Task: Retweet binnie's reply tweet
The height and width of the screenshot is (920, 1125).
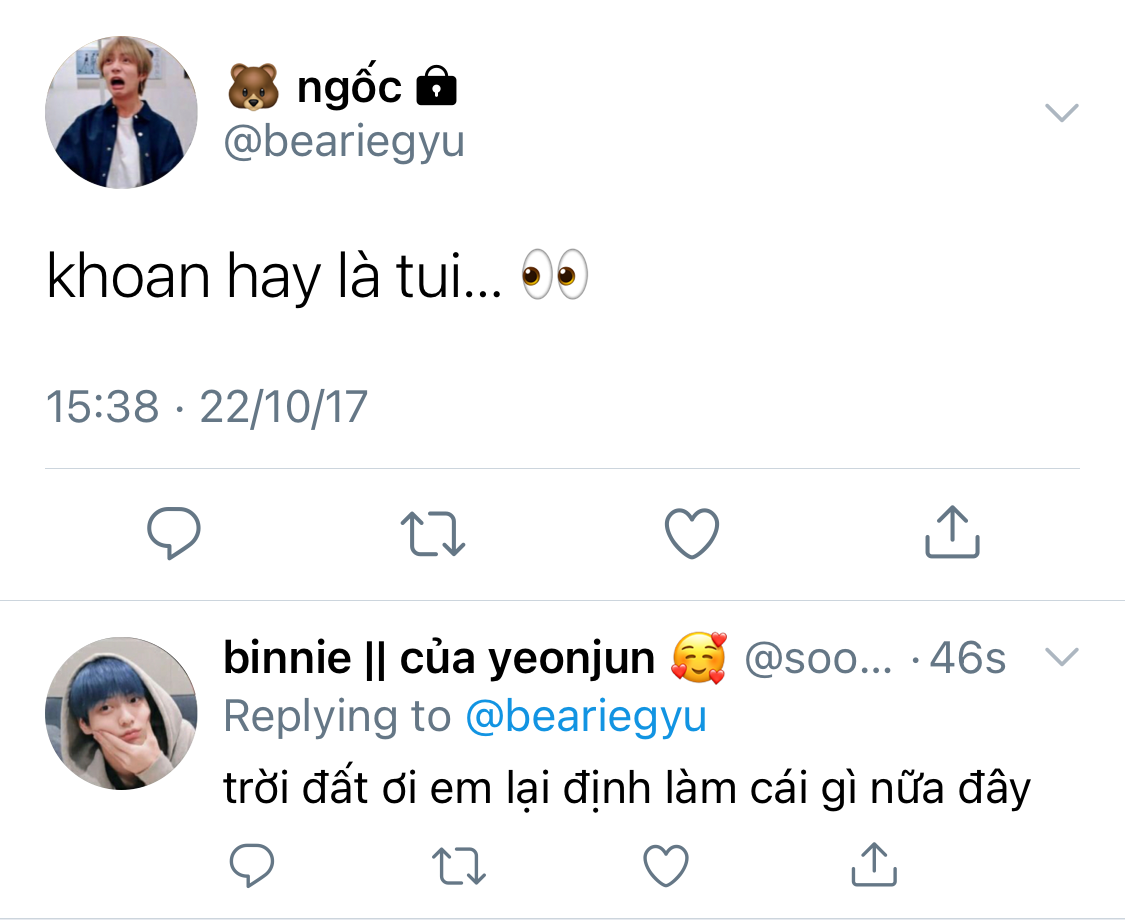Action: (x=459, y=865)
